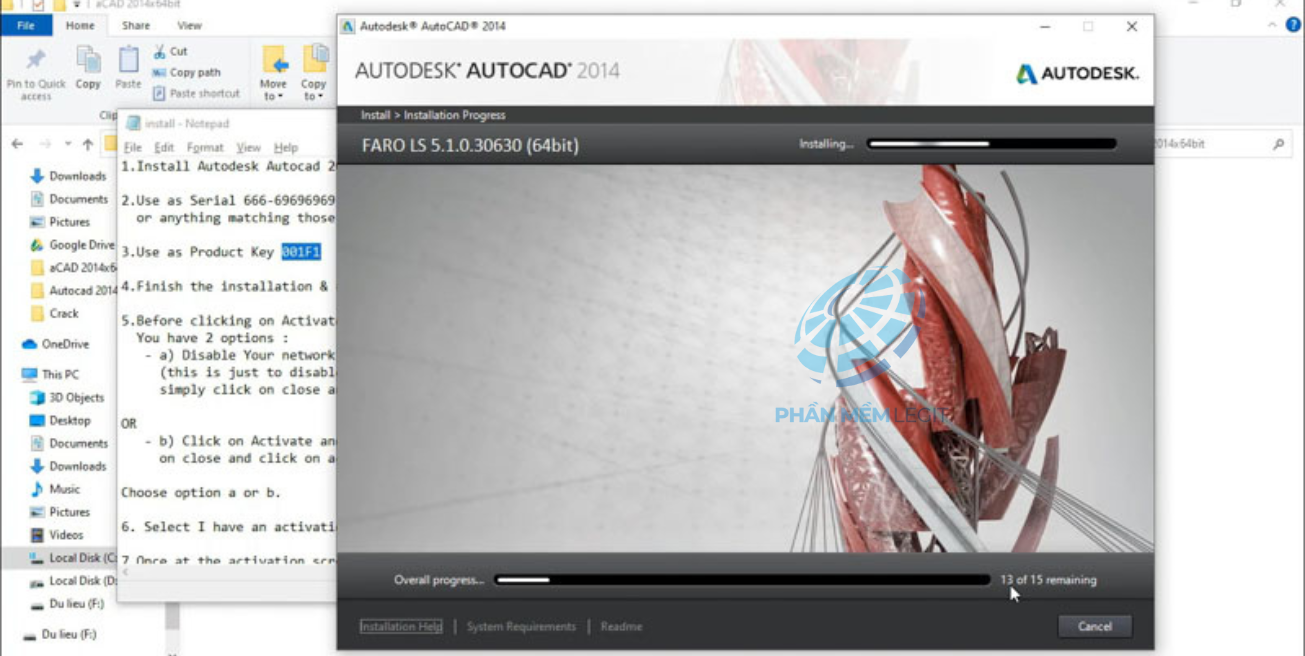Click the Notepad icon in its title bar
Viewport: 1305px width, 656px height.
(133, 123)
